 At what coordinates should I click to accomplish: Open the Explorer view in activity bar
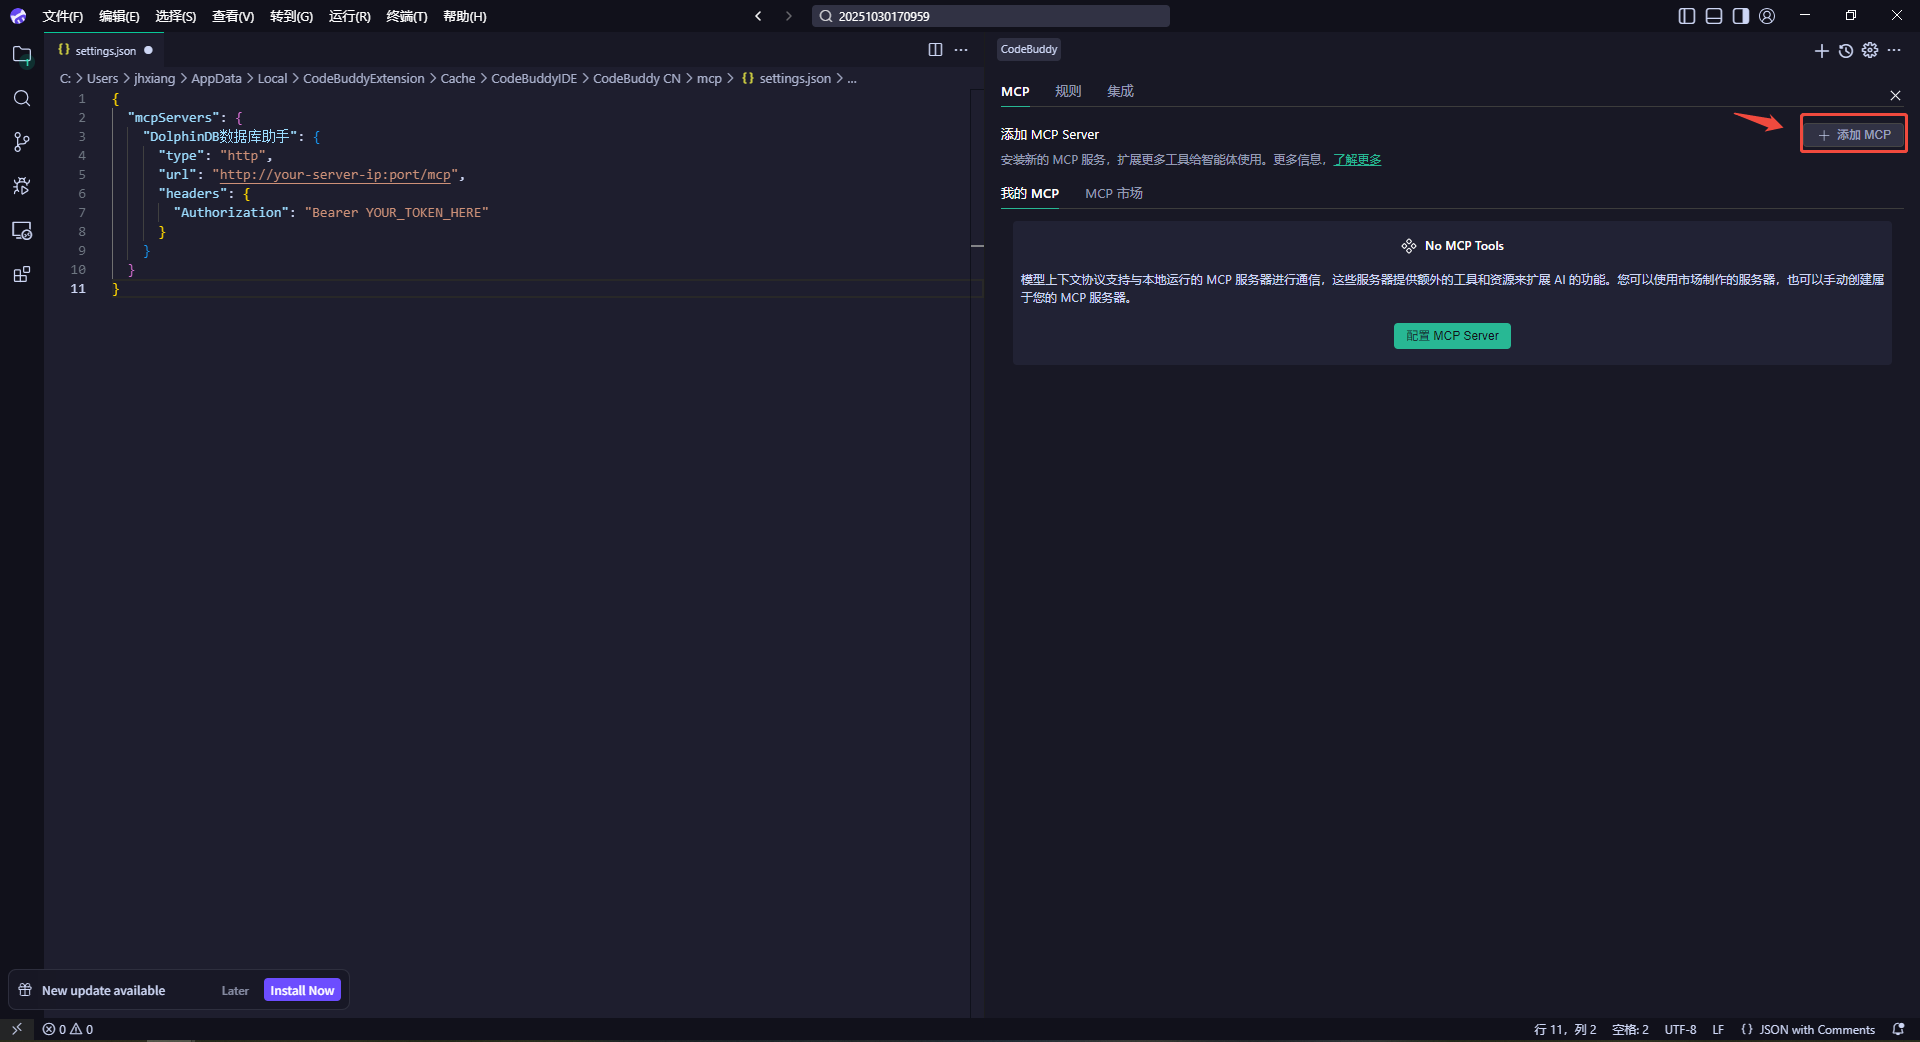point(22,55)
